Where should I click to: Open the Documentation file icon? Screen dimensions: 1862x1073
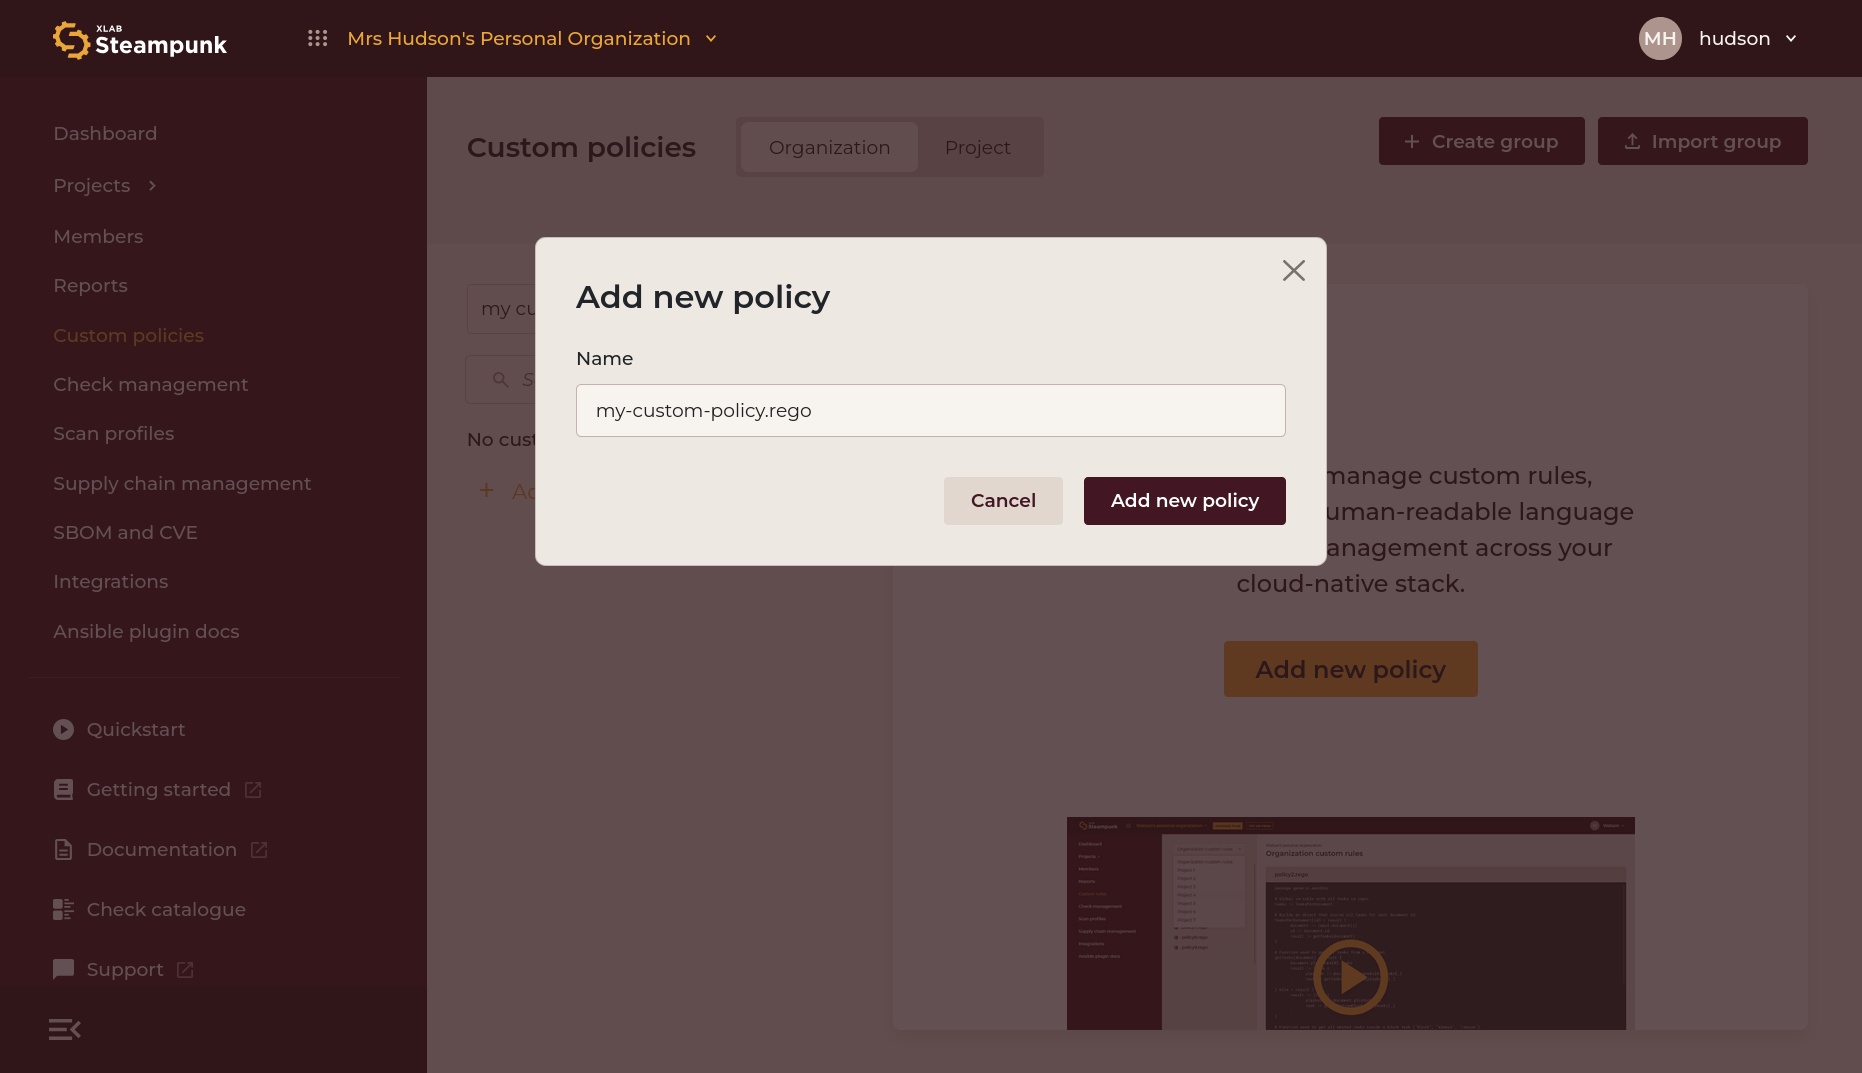click(63, 850)
